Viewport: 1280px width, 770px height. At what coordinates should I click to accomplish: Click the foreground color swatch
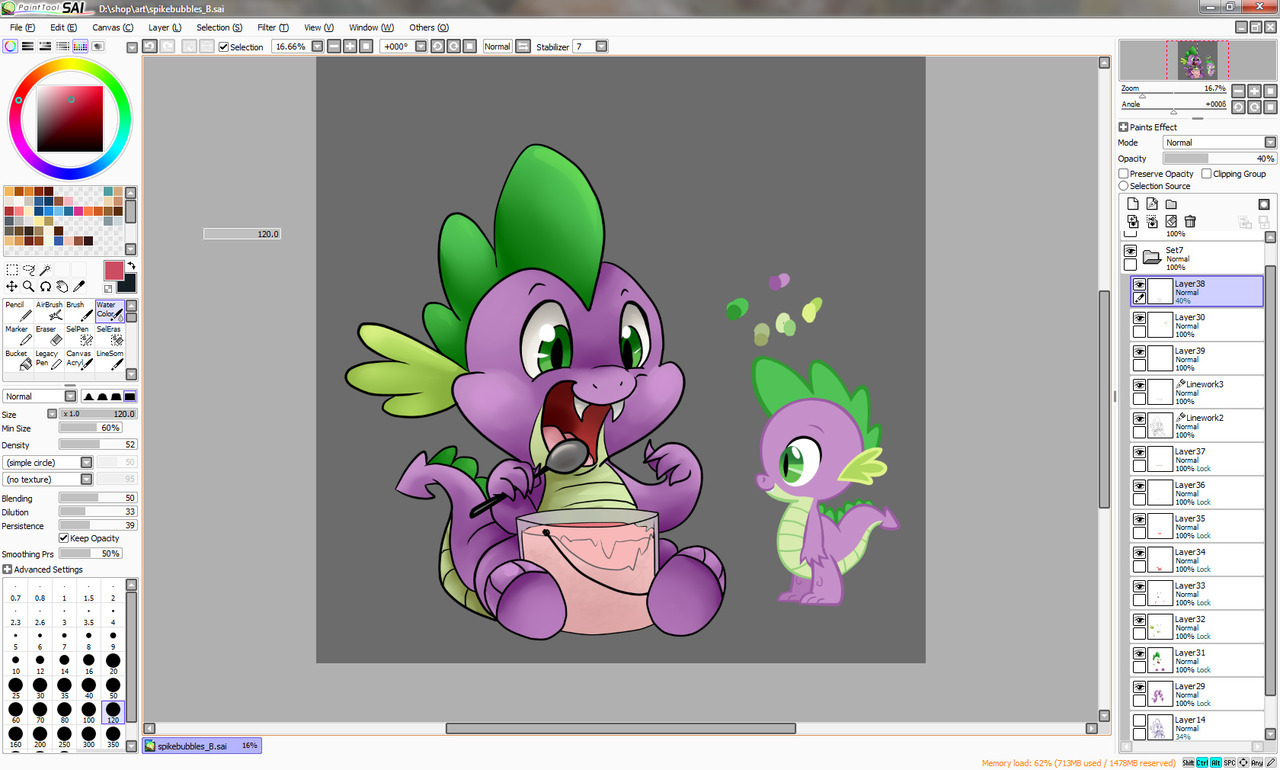coord(115,270)
